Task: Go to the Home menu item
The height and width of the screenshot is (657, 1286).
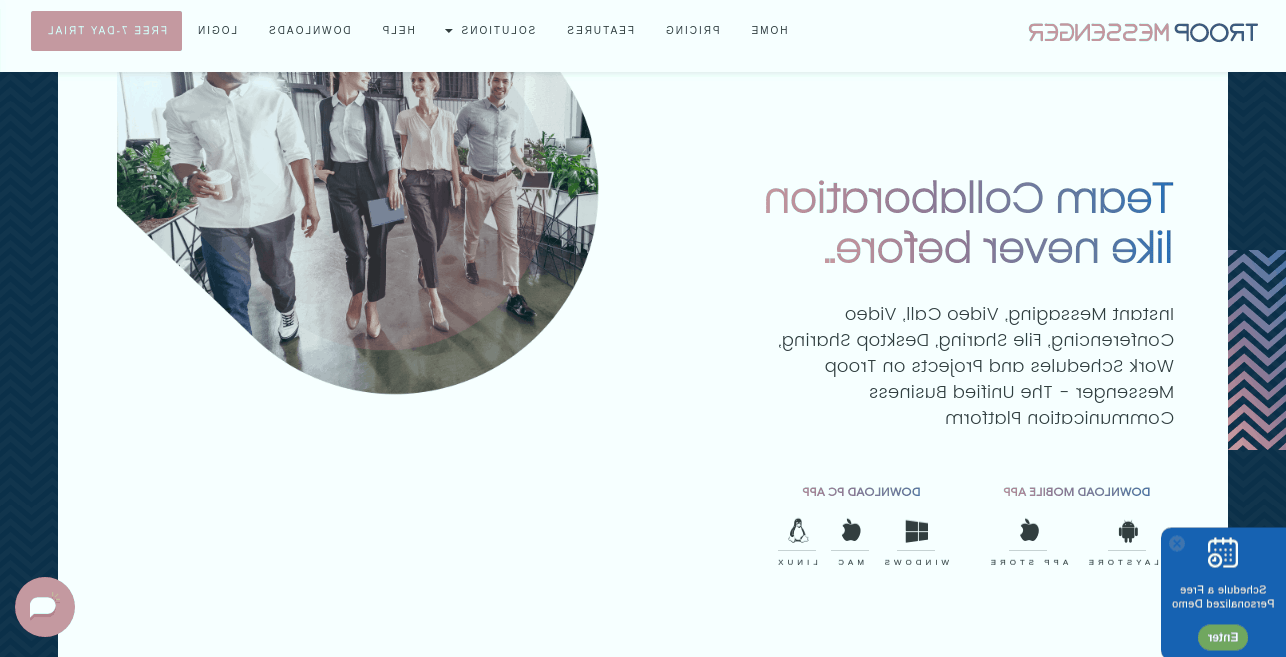Action: pyautogui.click(x=770, y=31)
